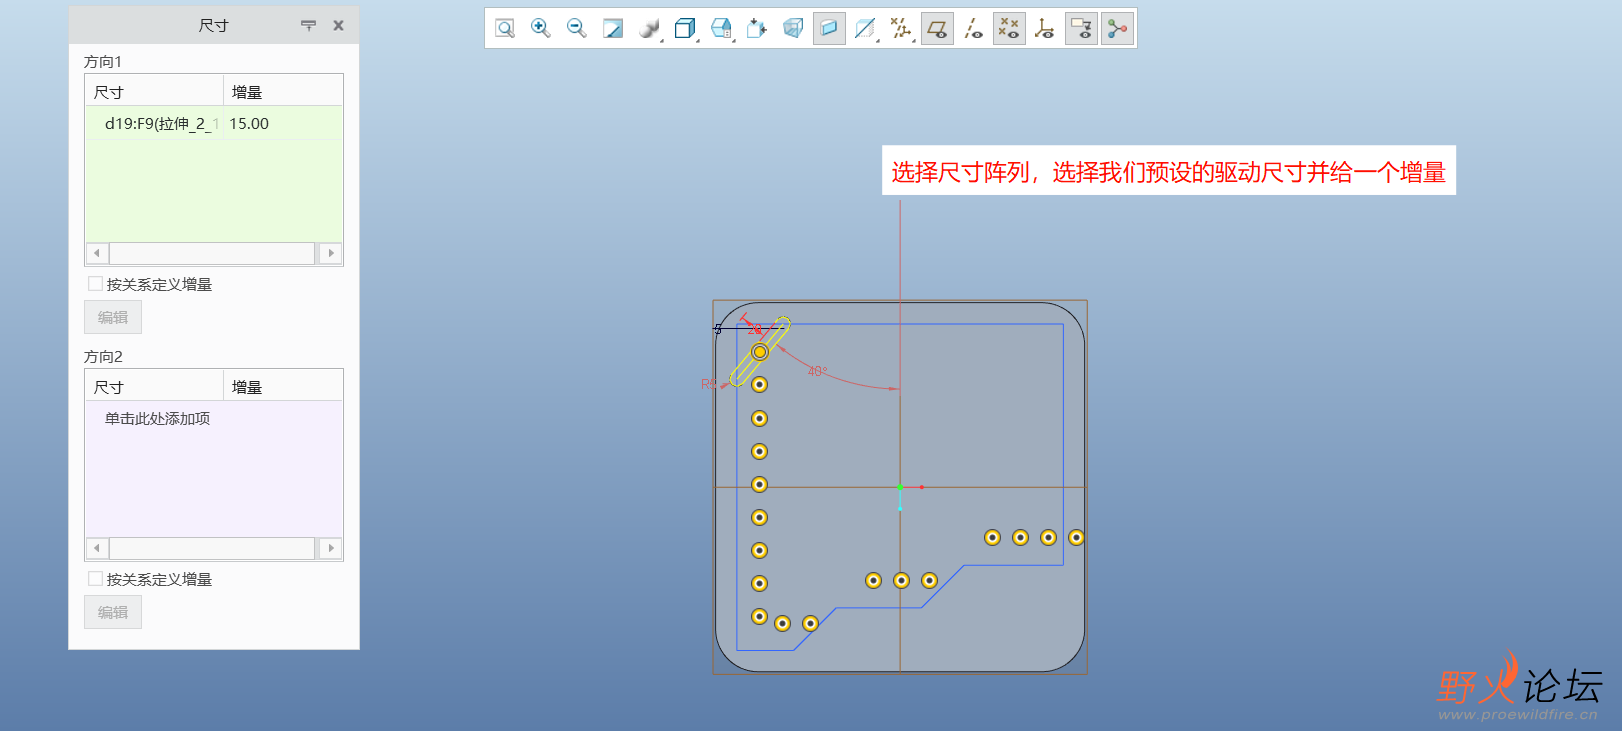Viewport: 1622px width, 731px height.
Task: Click the direction 1 编辑 button
Action: pos(113,317)
